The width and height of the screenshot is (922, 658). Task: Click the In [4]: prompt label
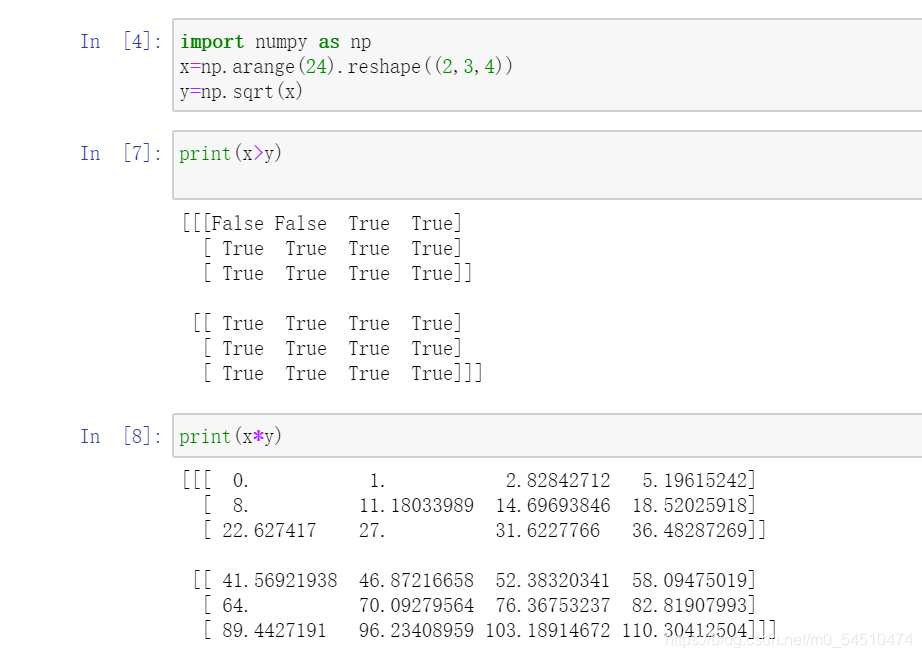tap(121, 42)
